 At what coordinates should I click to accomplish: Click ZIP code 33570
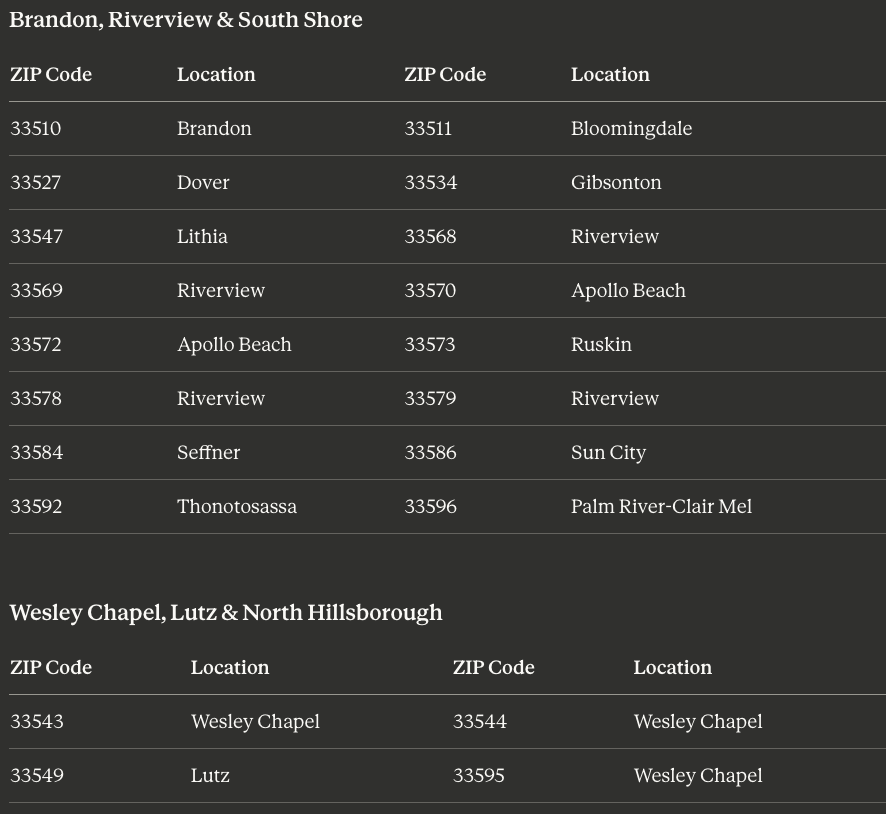[x=430, y=290]
